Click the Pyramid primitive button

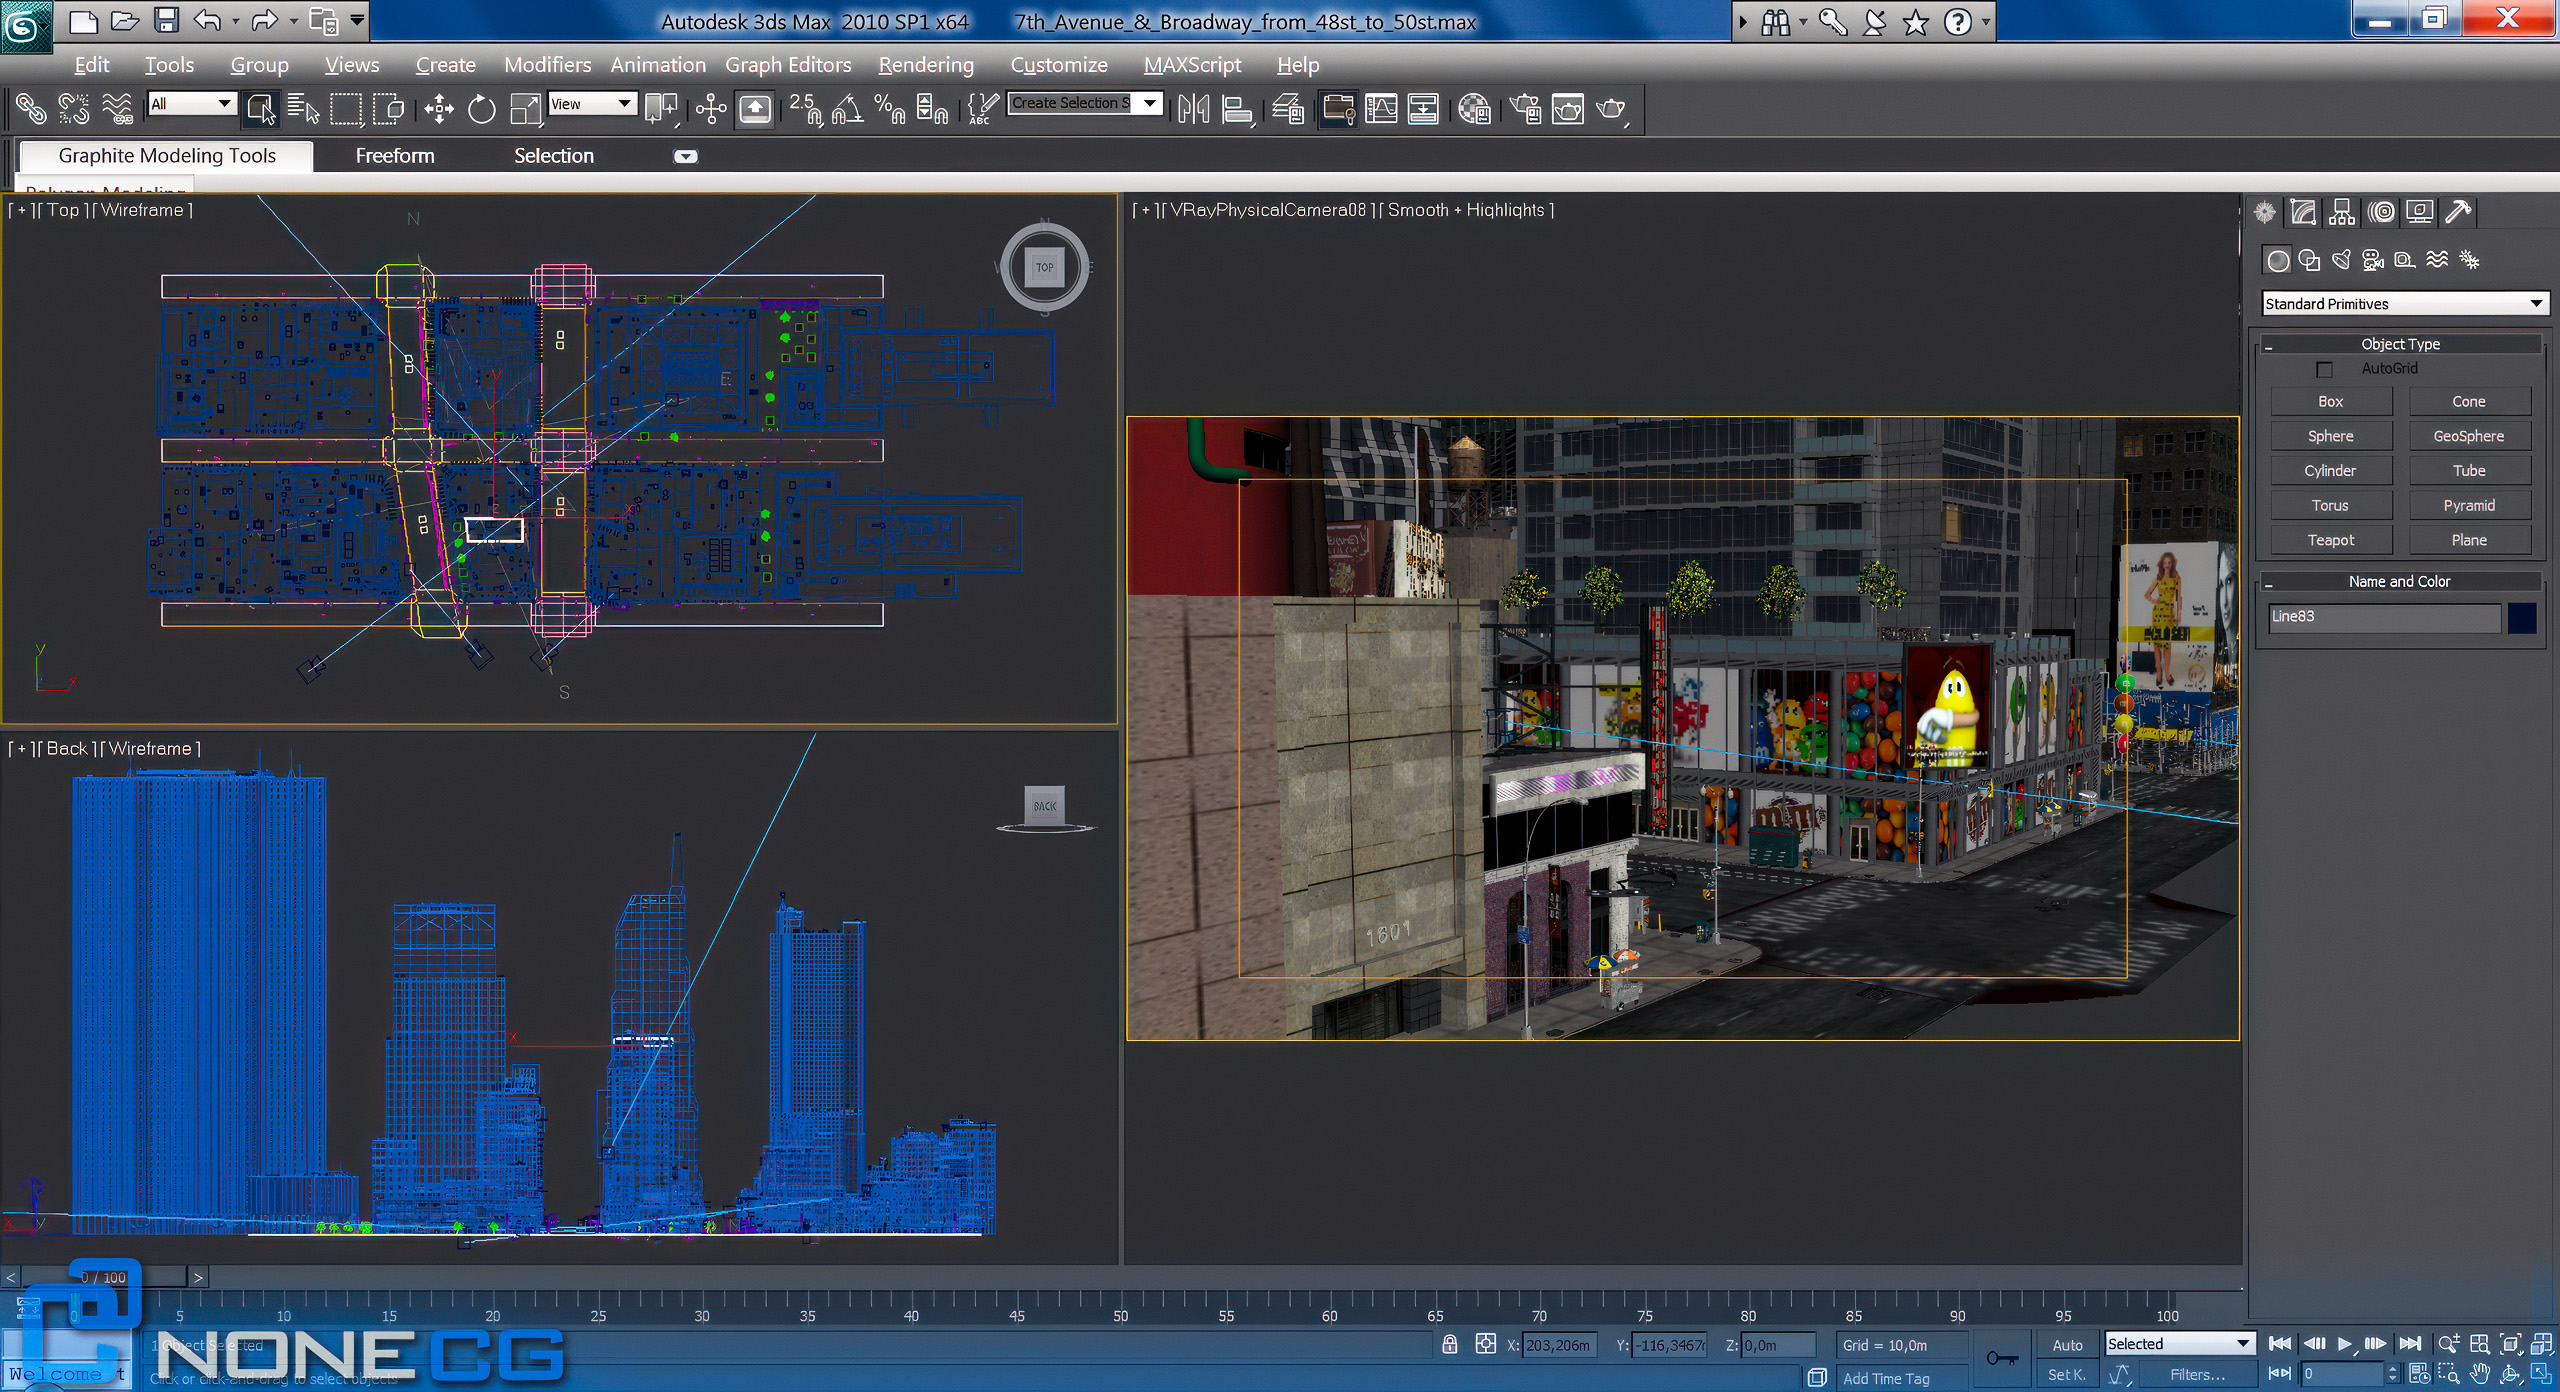tap(2469, 505)
